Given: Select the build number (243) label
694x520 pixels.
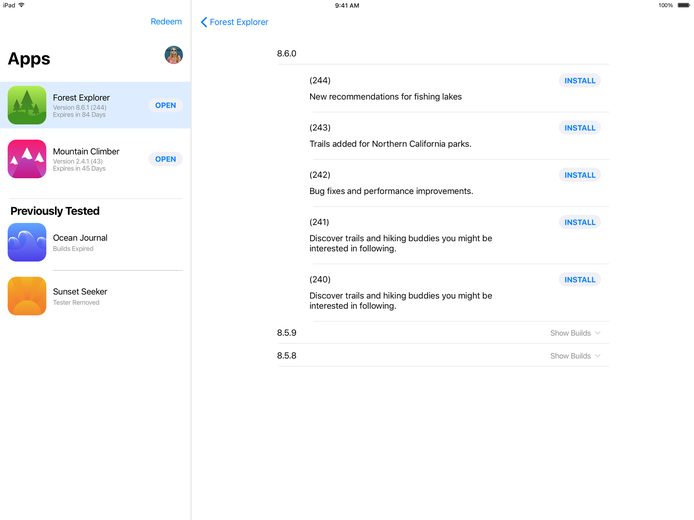Looking at the screenshot, I should click(x=320, y=128).
